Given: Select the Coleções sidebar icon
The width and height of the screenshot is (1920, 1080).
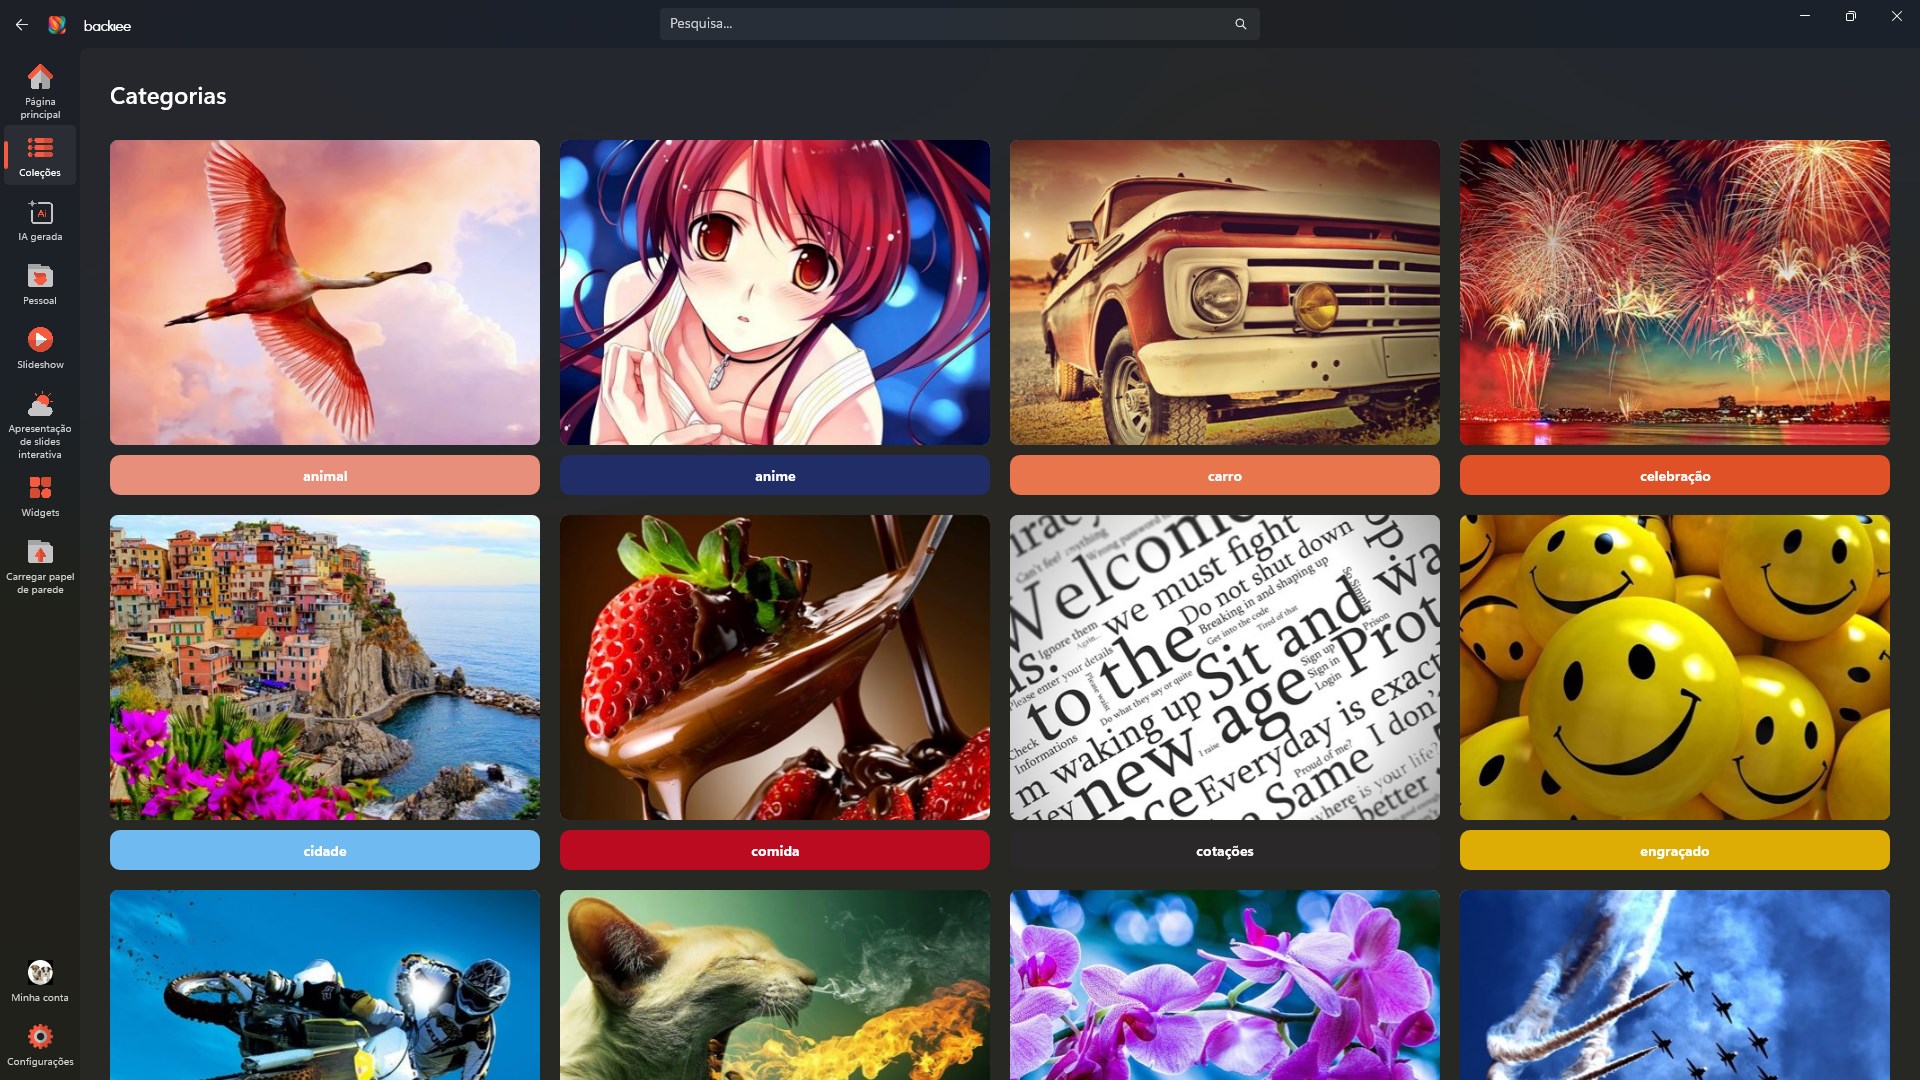Looking at the screenshot, I should (40, 149).
